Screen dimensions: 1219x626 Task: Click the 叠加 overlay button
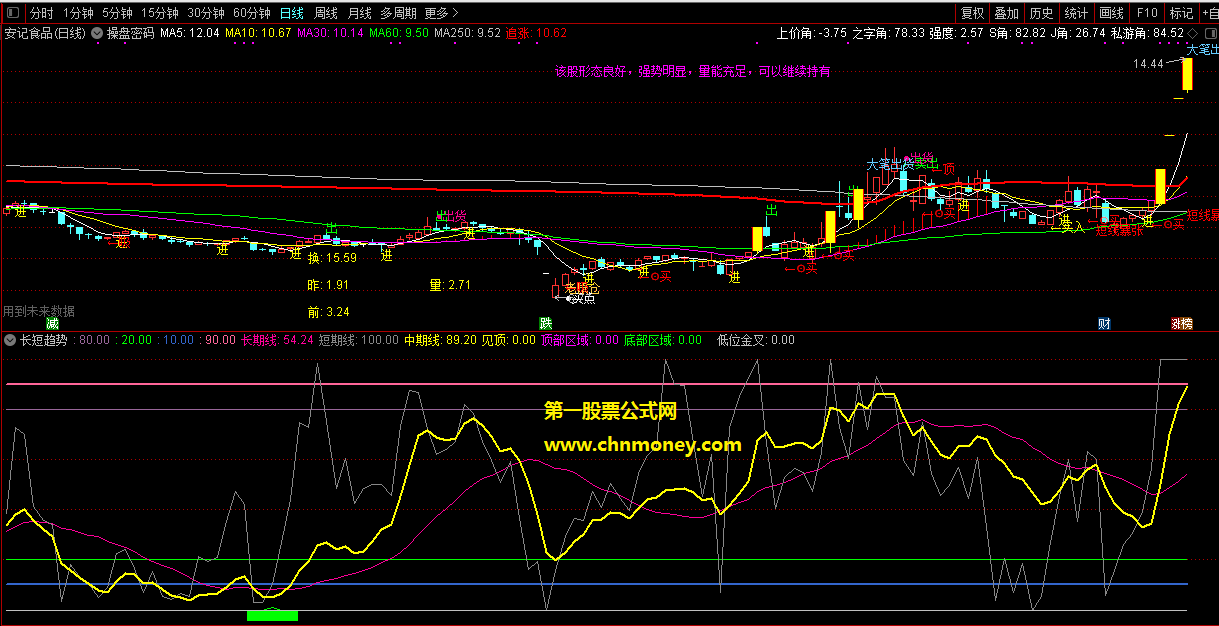pos(1007,13)
